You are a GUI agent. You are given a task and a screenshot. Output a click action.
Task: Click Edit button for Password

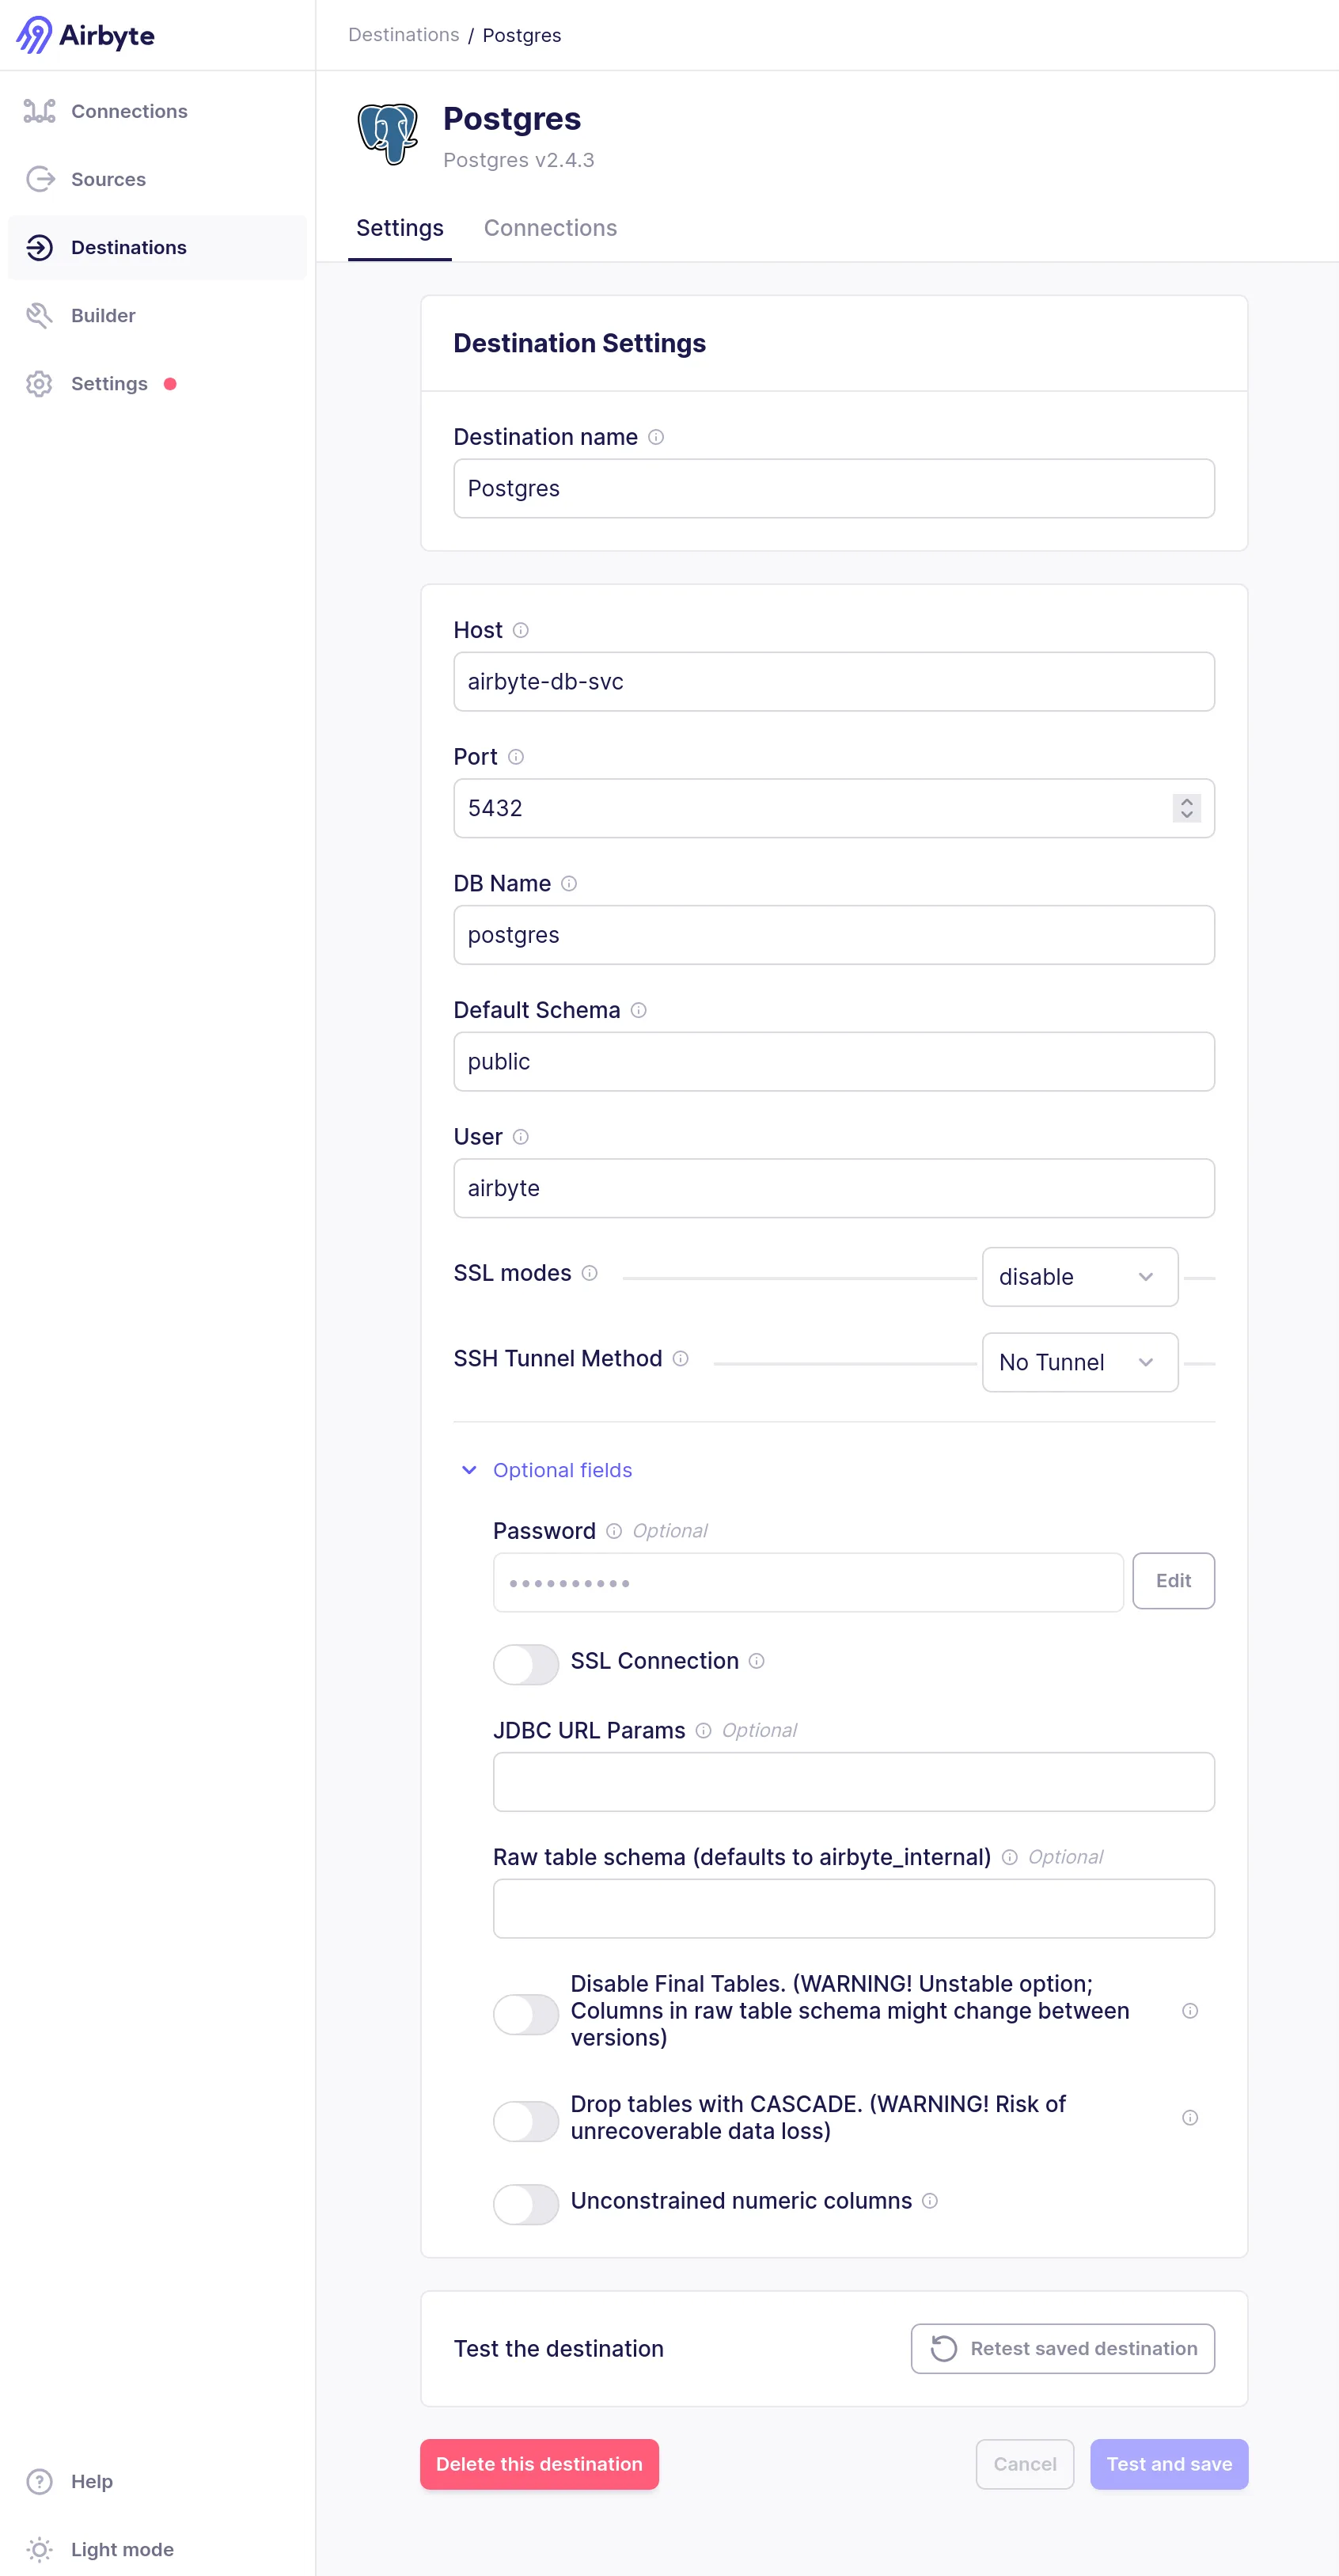tap(1173, 1581)
